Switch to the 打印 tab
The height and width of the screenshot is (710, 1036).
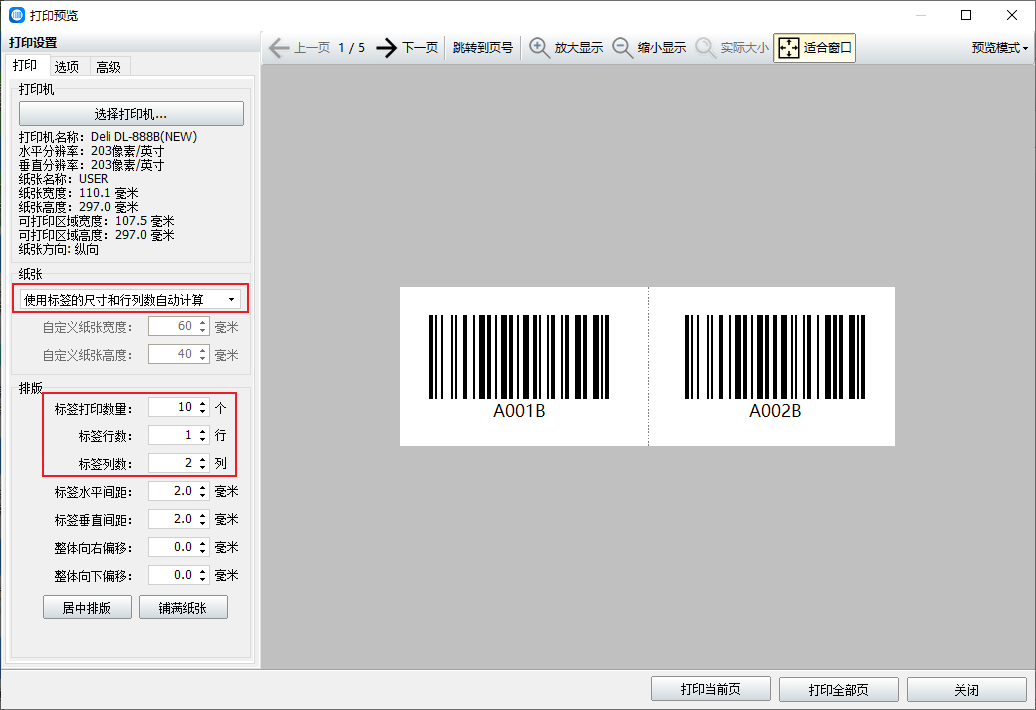pos(25,65)
